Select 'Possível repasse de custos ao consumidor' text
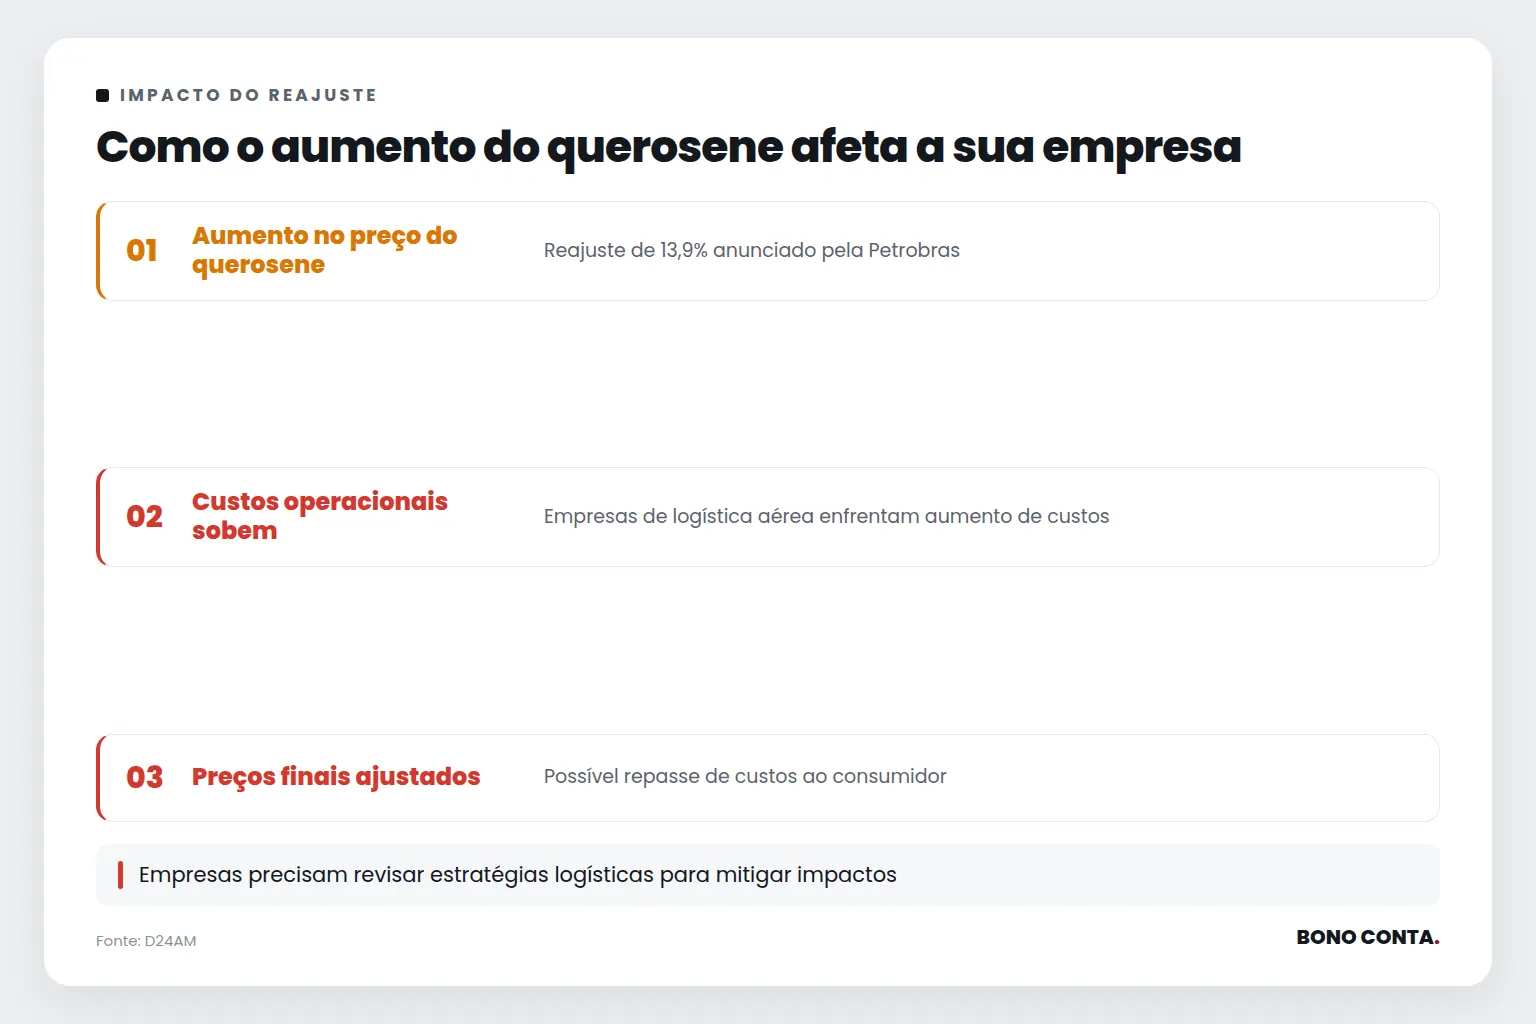The width and height of the screenshot is (1536, 1024). pos(745,776)
